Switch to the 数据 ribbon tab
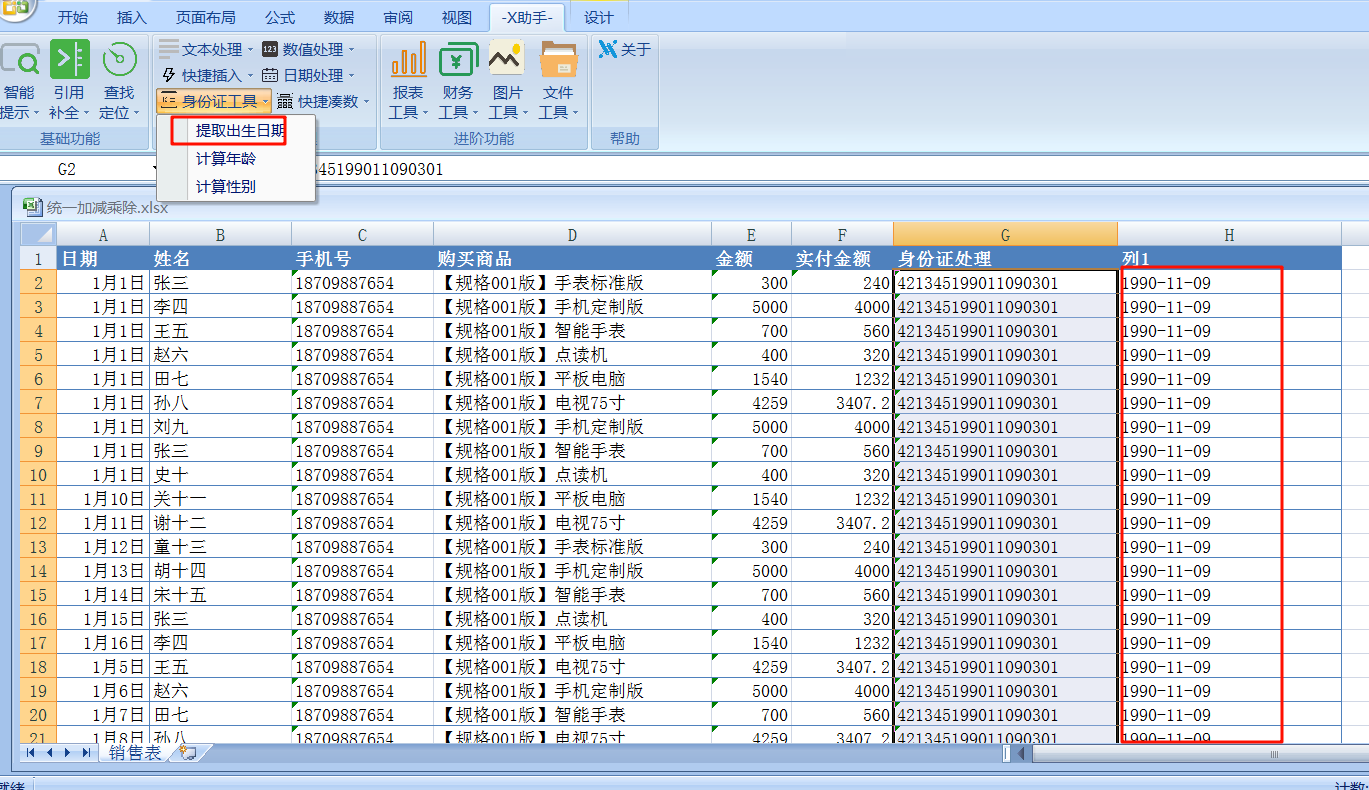The image size is (1369, 790). pyautogui.click(x=339, y=17)
